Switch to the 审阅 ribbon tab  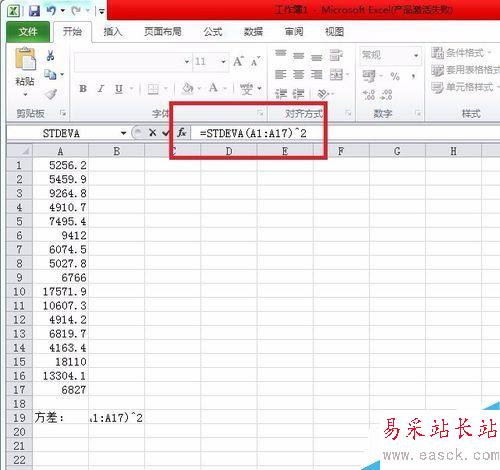click(294, 32)
